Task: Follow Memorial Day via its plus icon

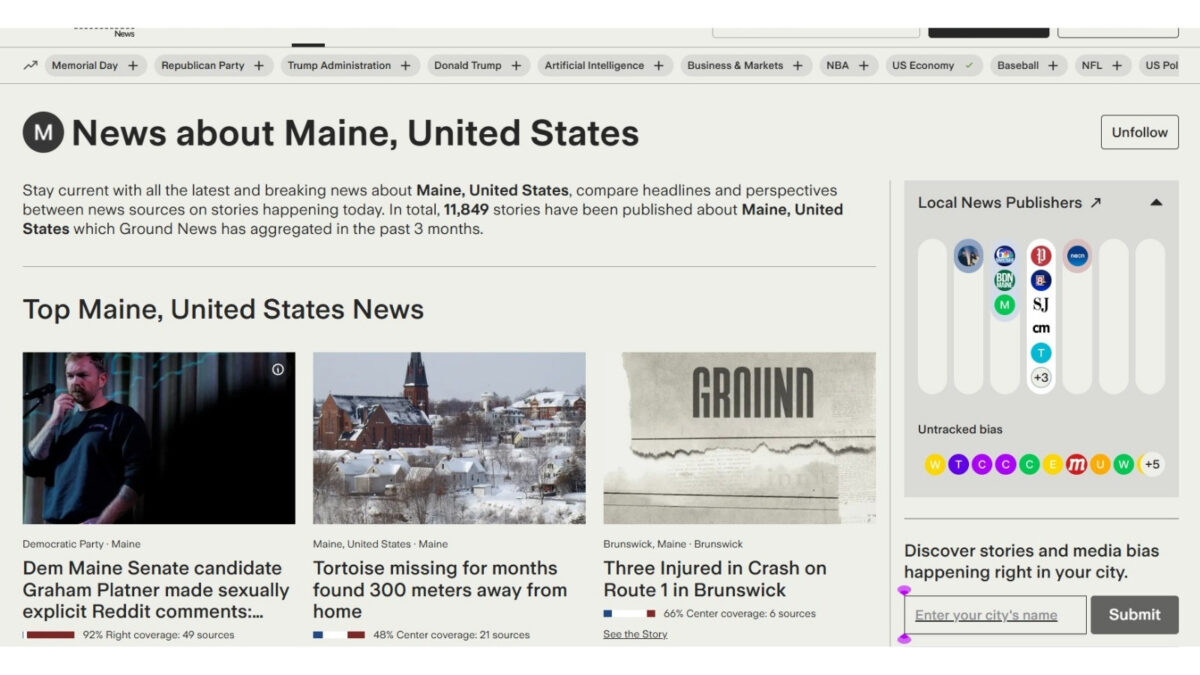Action: (x=133, y=66)
